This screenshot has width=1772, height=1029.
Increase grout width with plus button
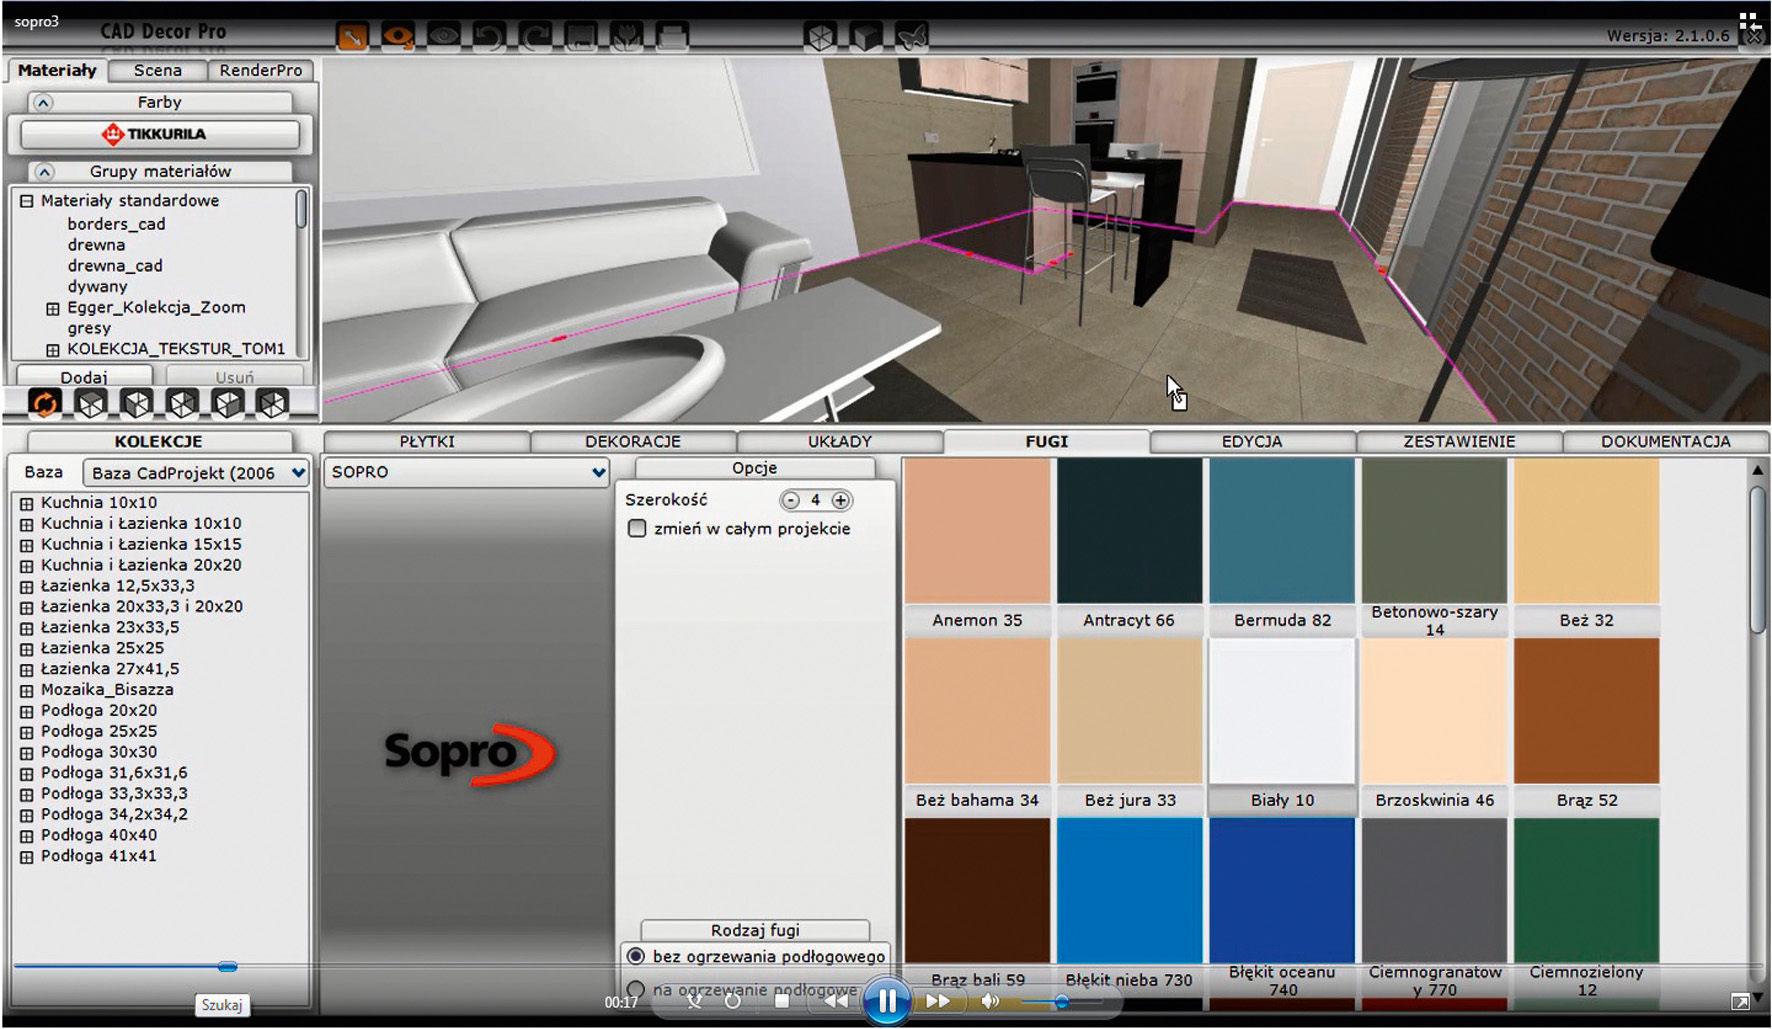click(841, 500)
